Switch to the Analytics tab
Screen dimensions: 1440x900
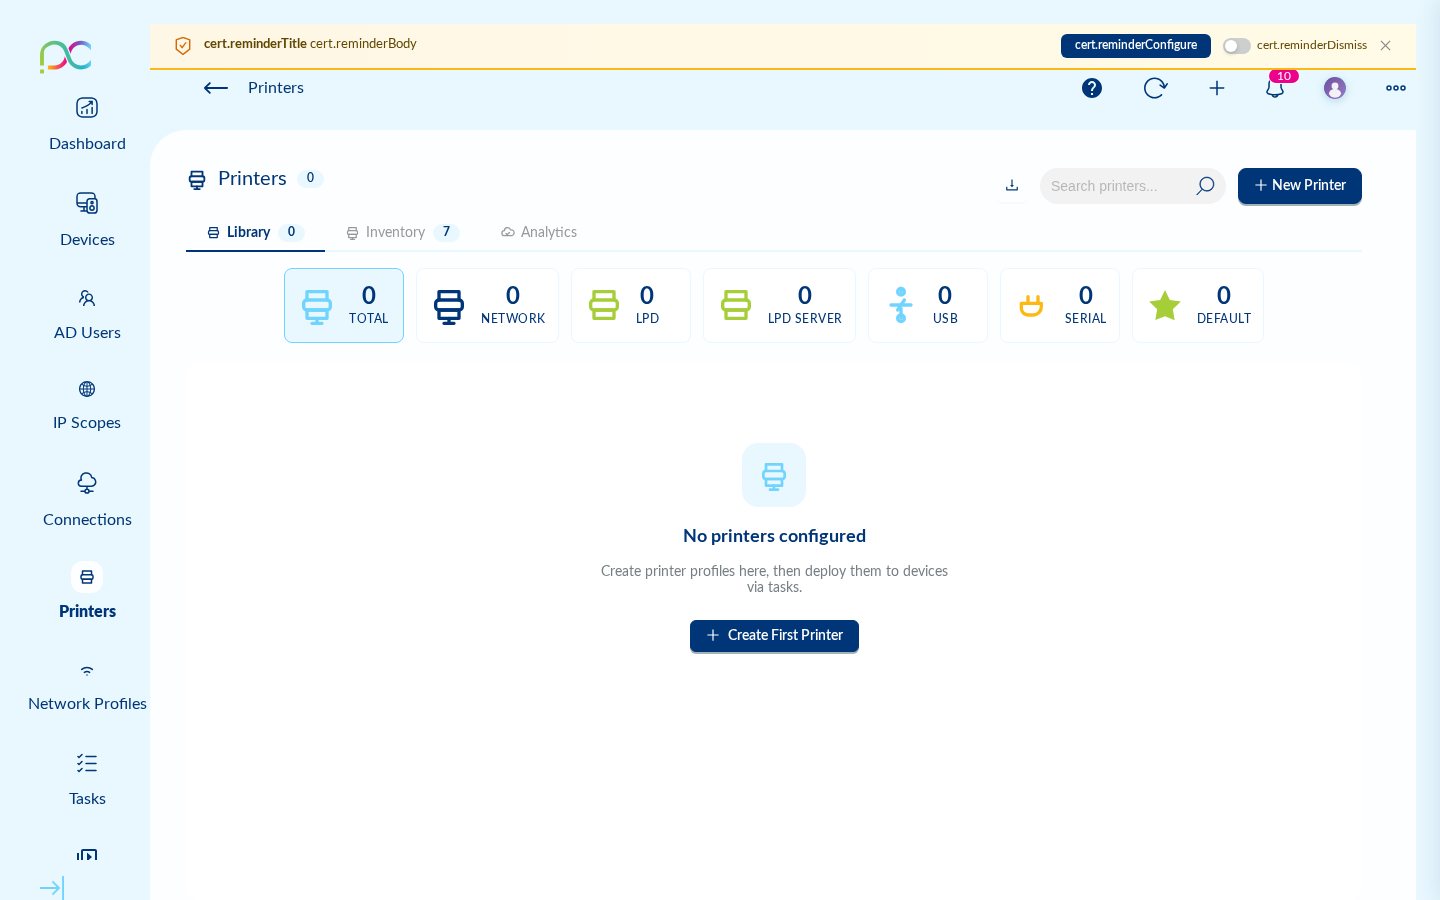tap(539, 232)
